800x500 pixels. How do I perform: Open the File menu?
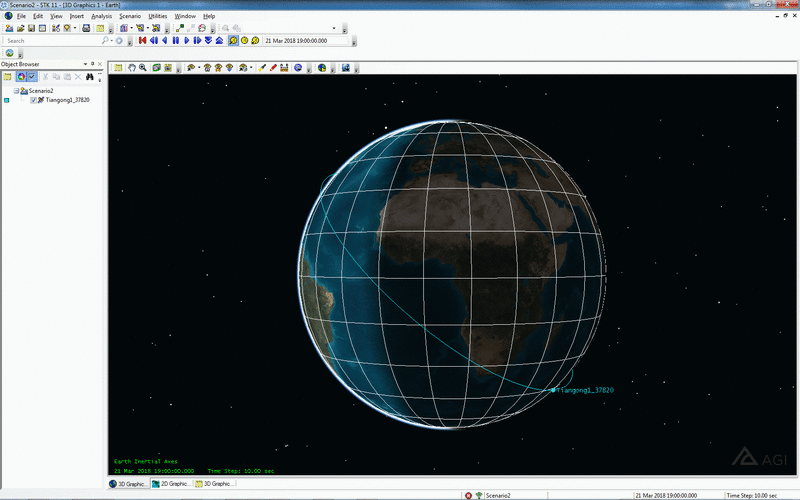(x=21, y=16)
